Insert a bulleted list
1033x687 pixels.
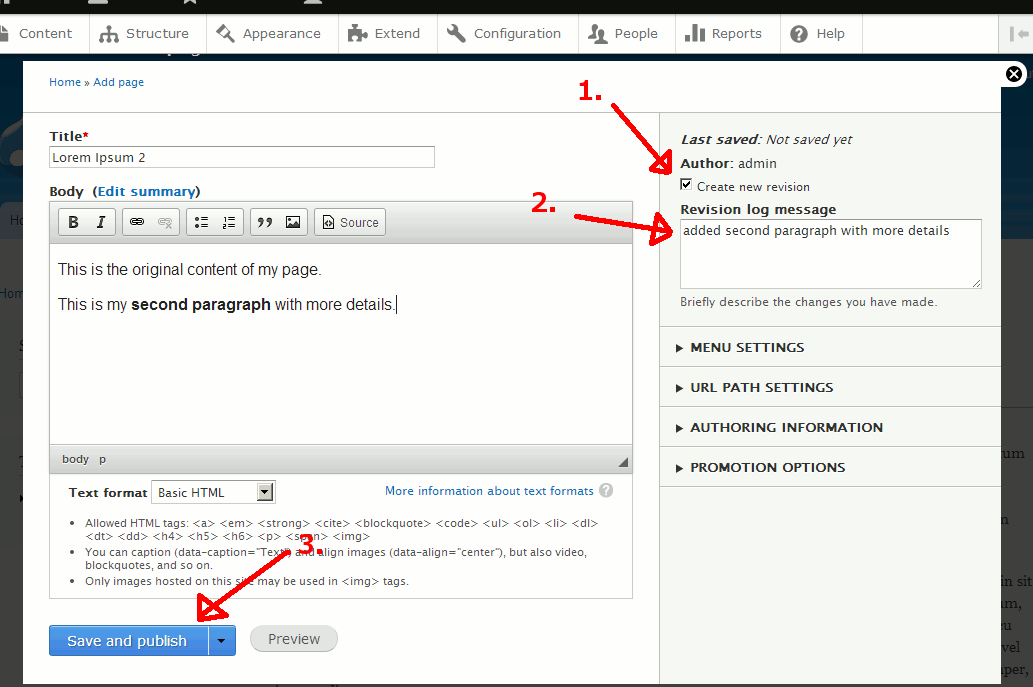(x=201, y=223)
